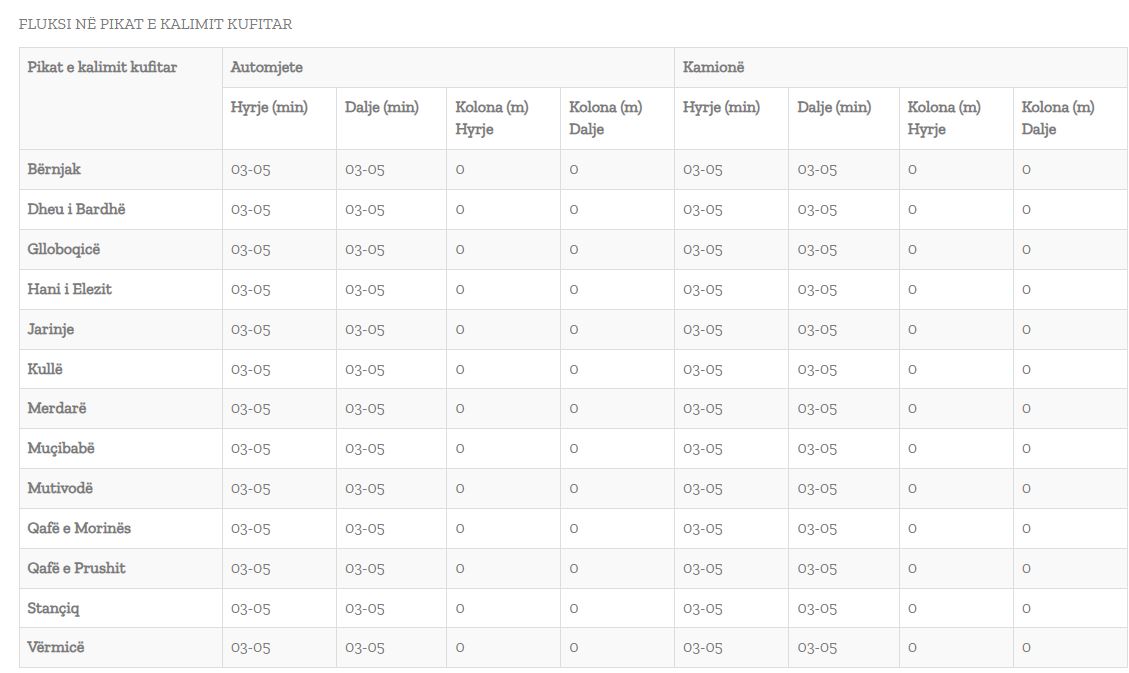Click the Kolona (m) Hyrje header under Kamionë

[x=944, y=118]
